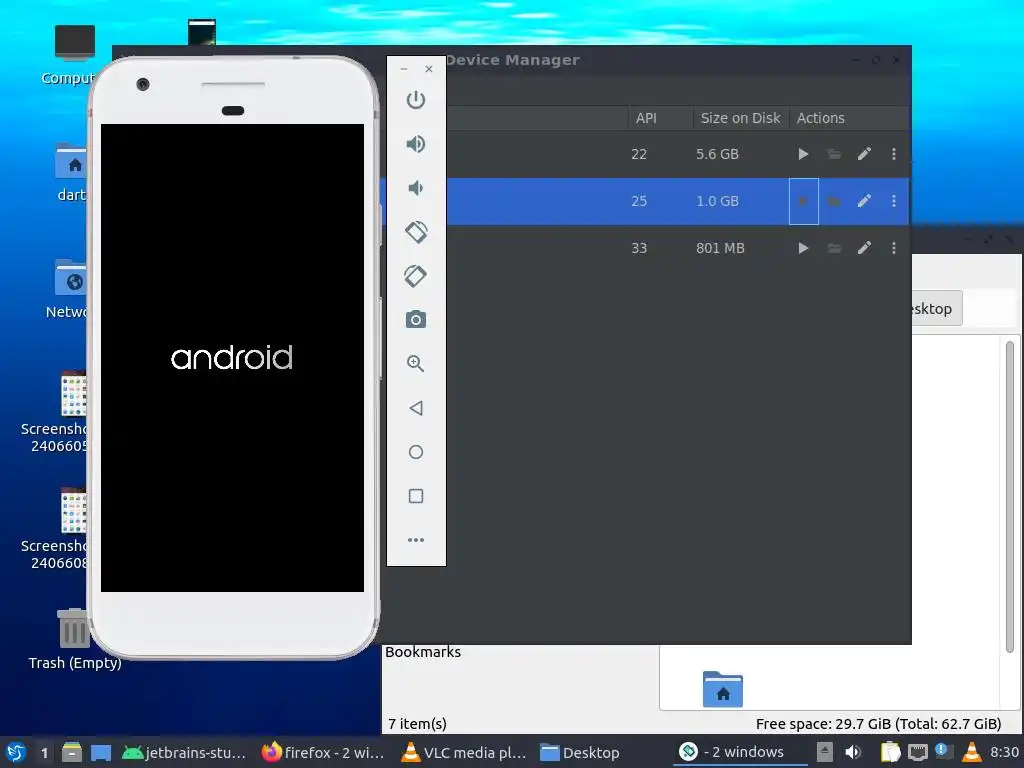1024x768 pixels.
Task: Stop the running API 25 device
Action: pos(804,201)
